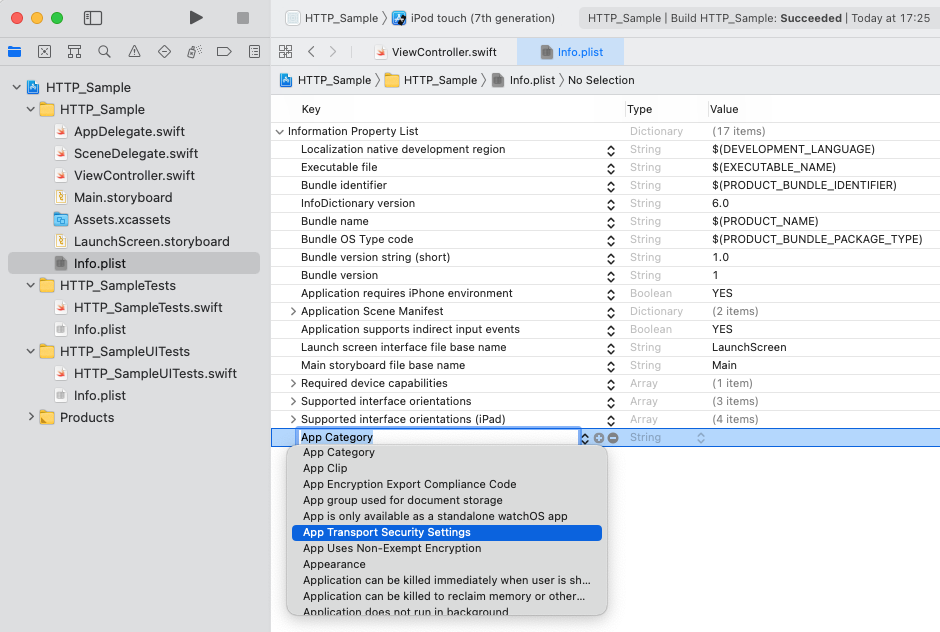Screen dimensions: 940x632
Task: Click the build Succeeded status area
Action: pyautogui.click(x=759, y=18)
